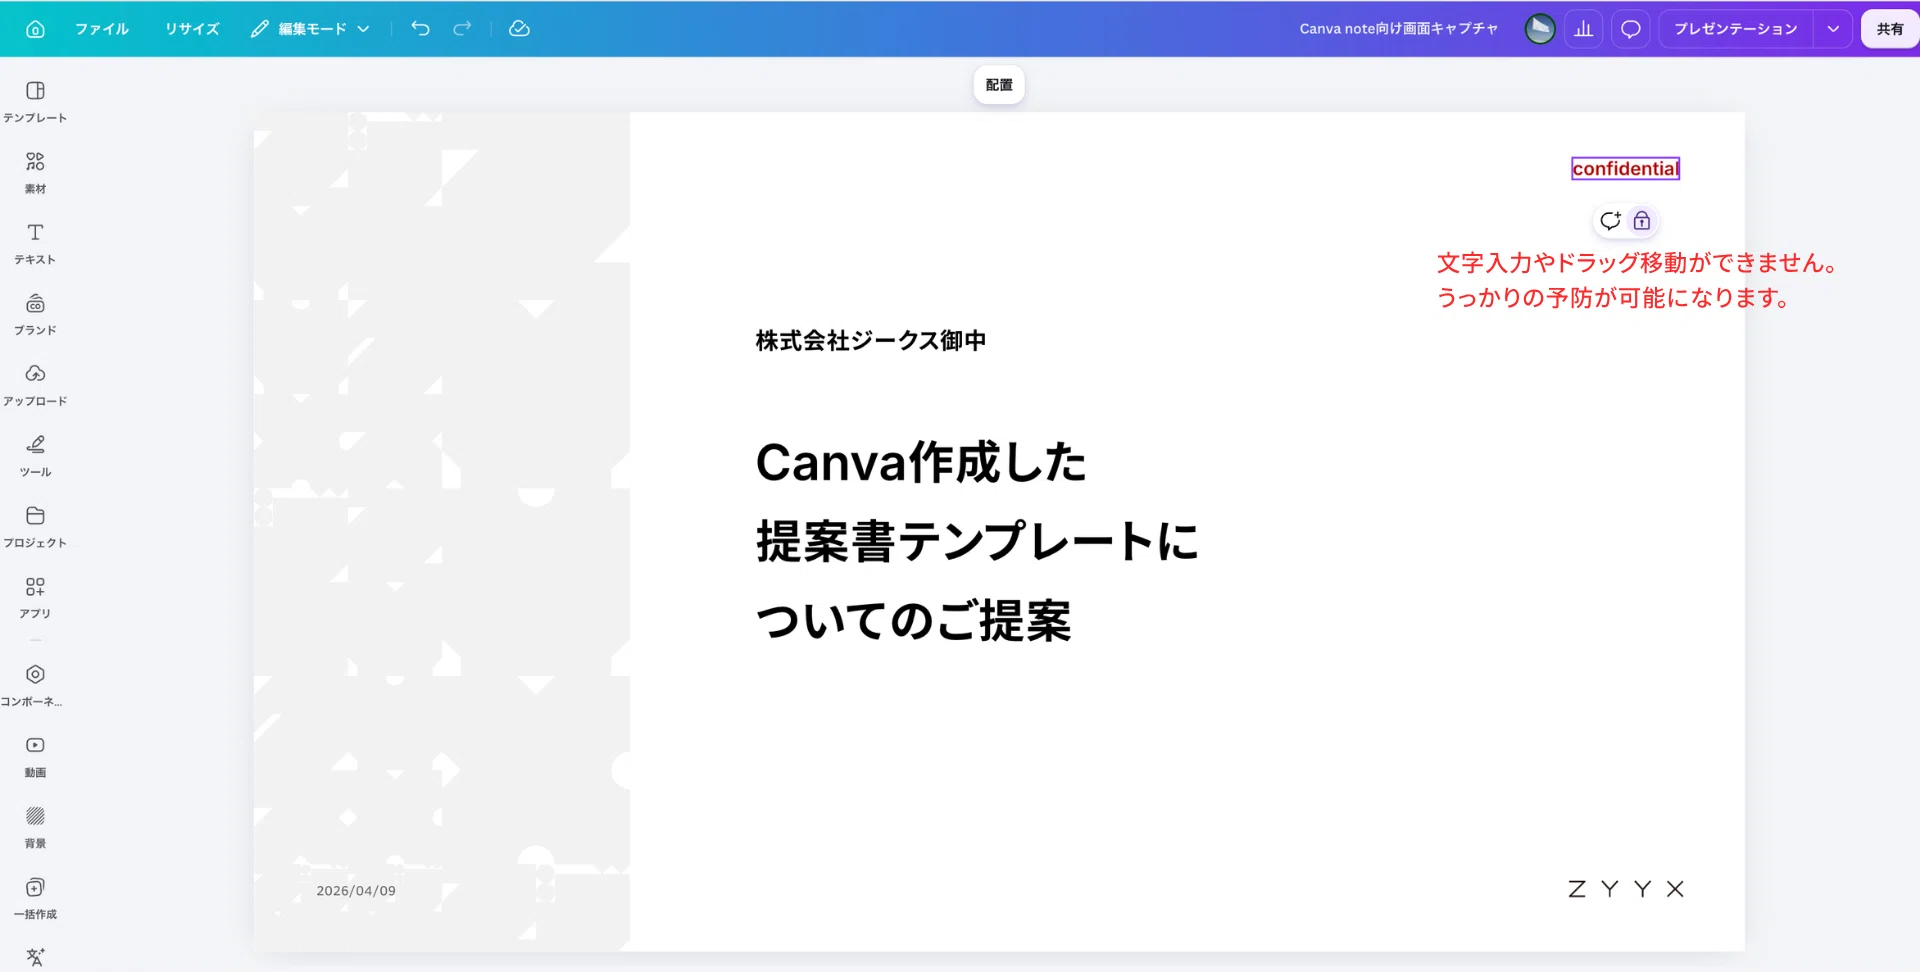This screenshot has width=1920, height=972.
Task: Open the プロジェクト projects folder
Action: [35, 527]
